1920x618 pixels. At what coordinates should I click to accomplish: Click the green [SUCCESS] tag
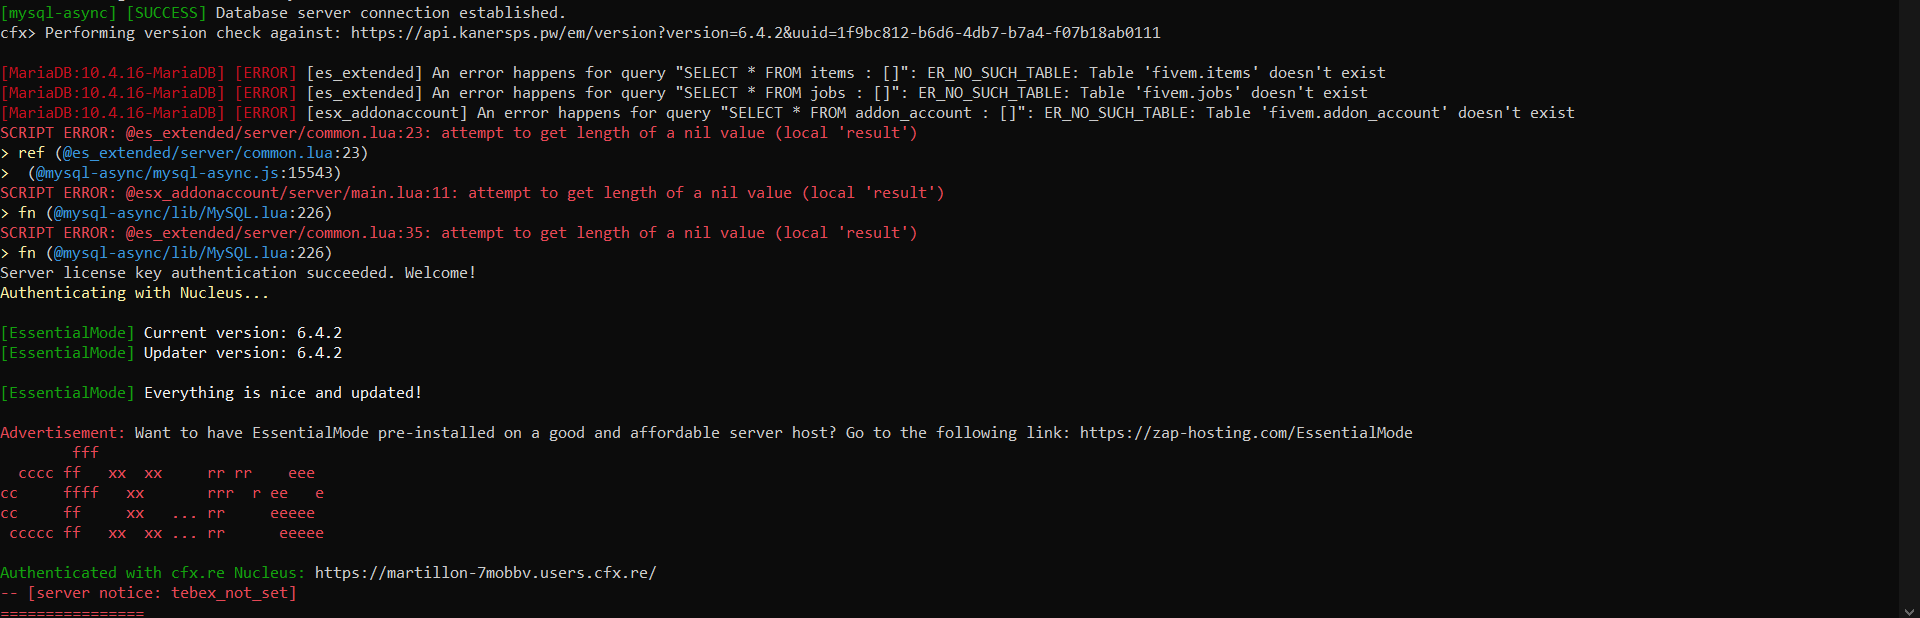pos(166,13)
